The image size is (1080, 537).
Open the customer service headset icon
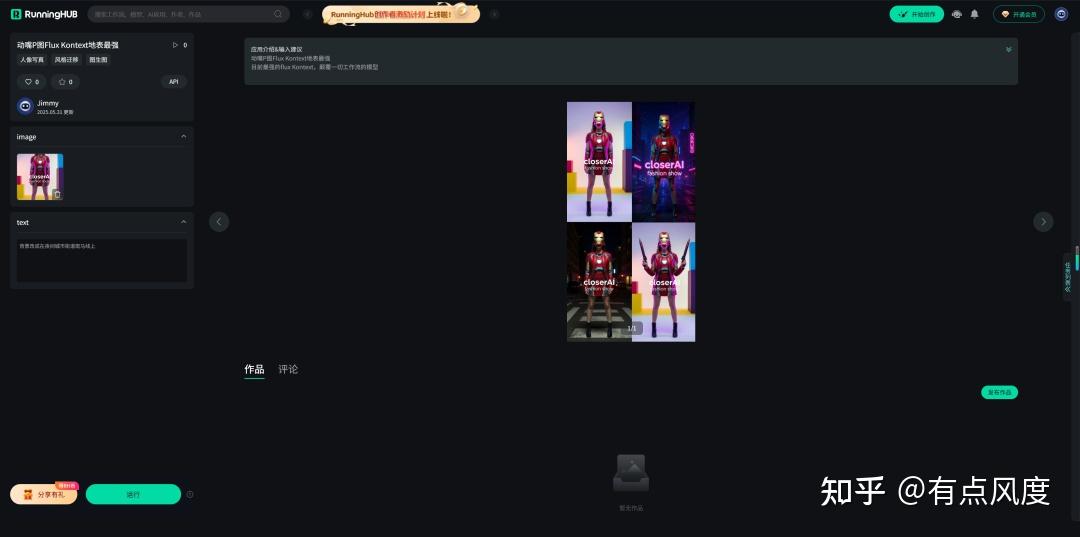(x=957, y=14)
